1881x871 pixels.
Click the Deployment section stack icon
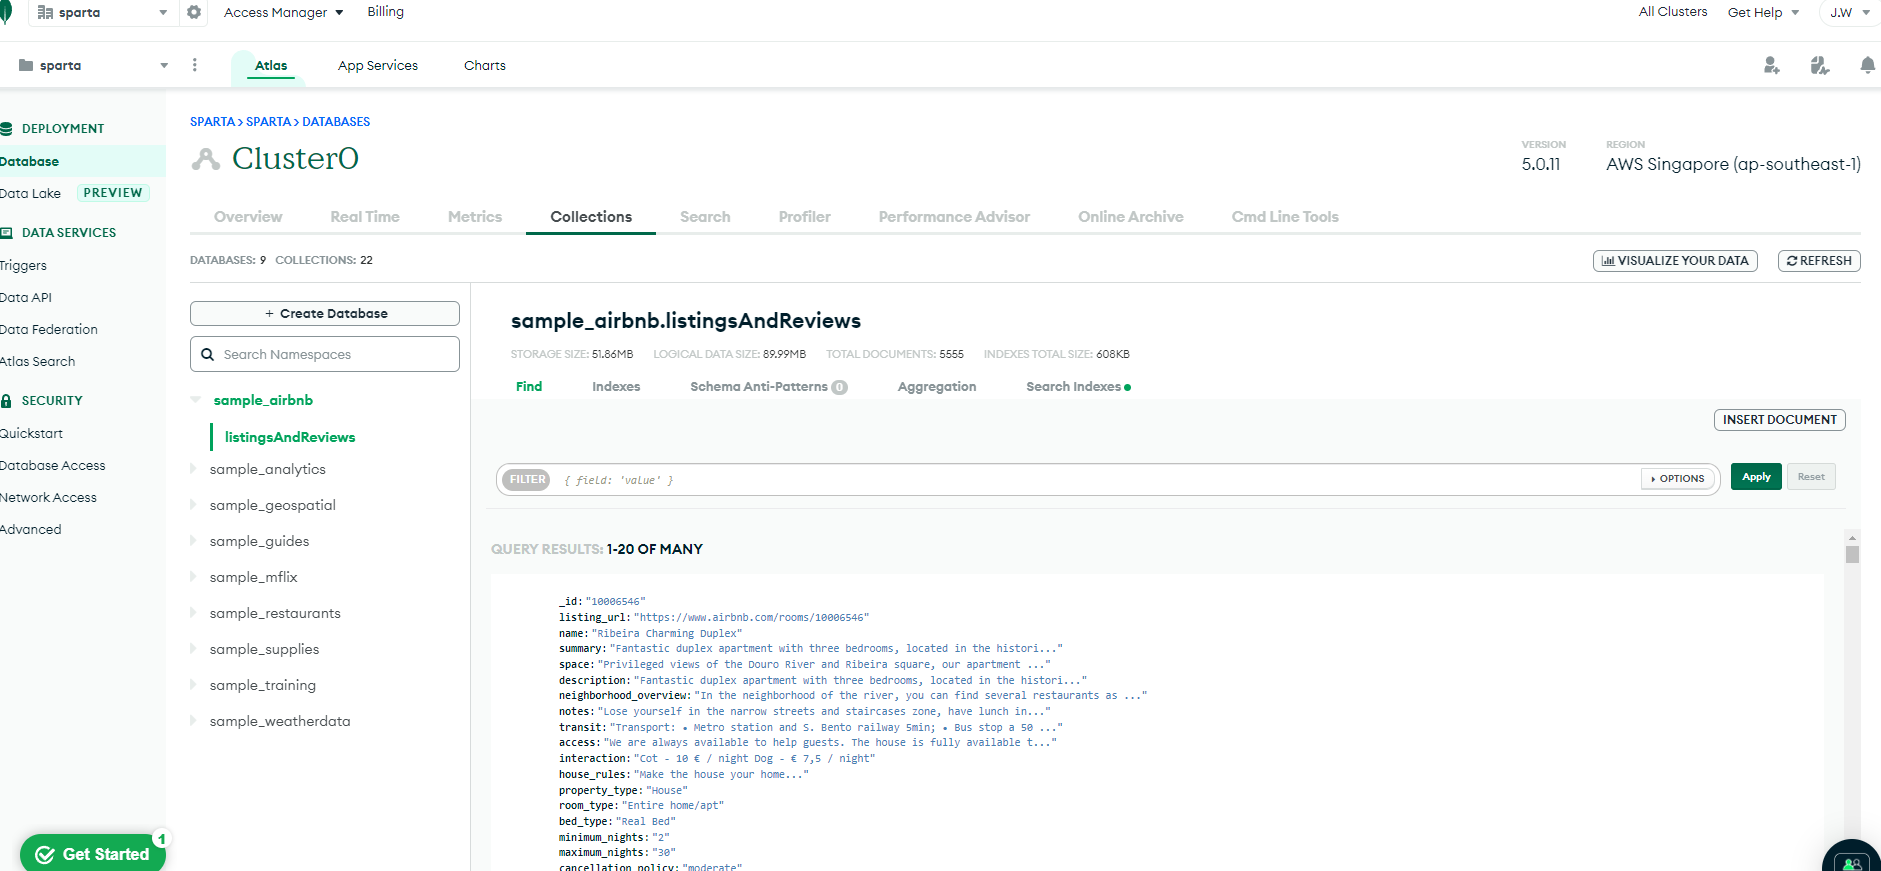[6, 129]
